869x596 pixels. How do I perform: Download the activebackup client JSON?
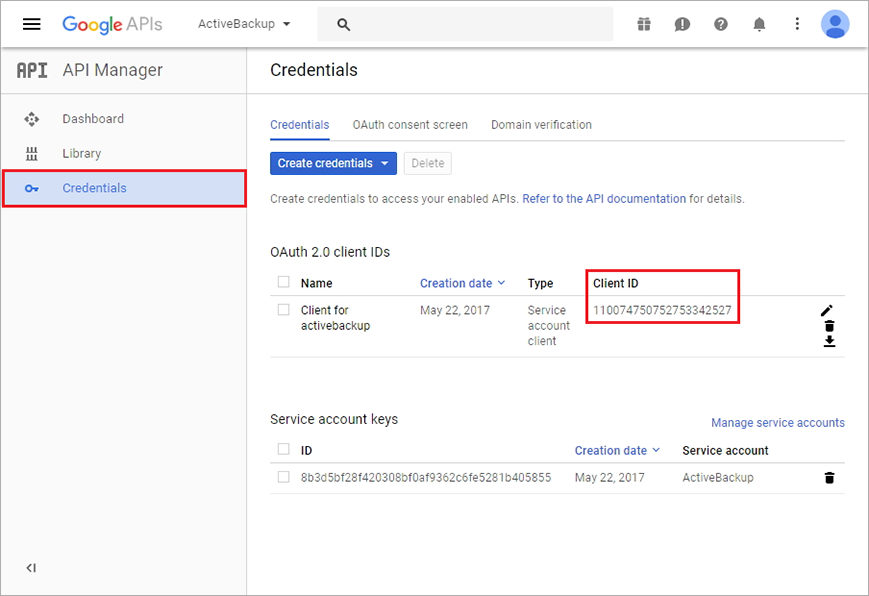829,341
